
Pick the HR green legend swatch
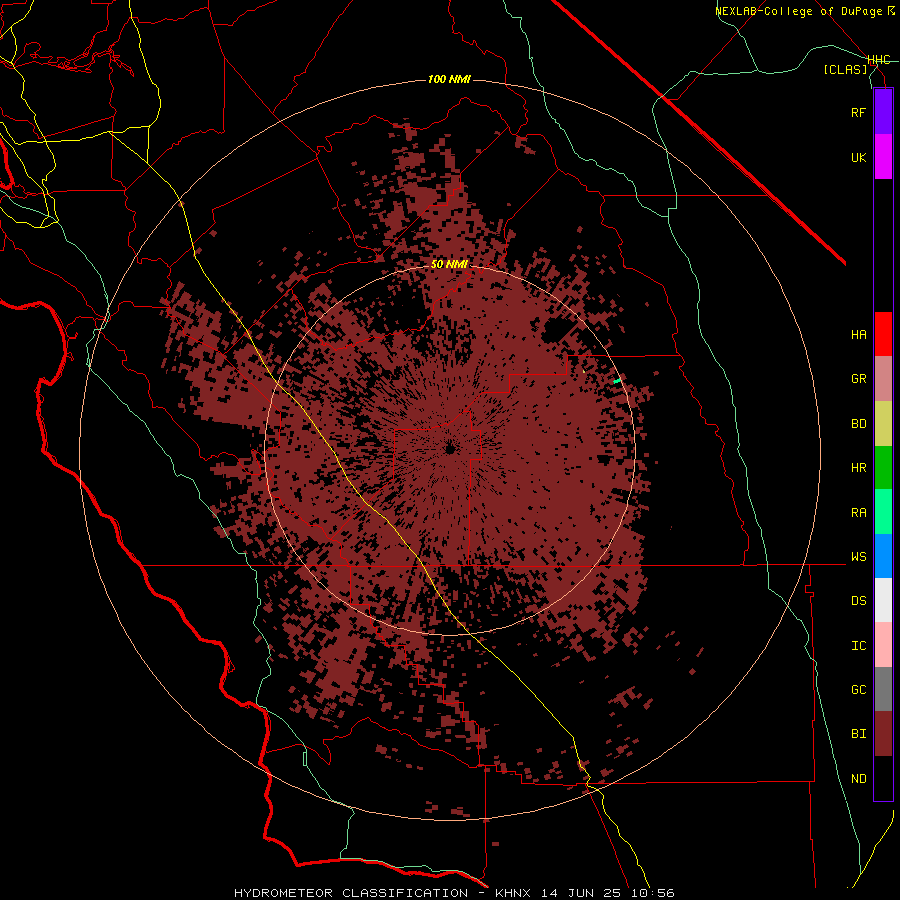pyautogui.click(x=883, y=468)
